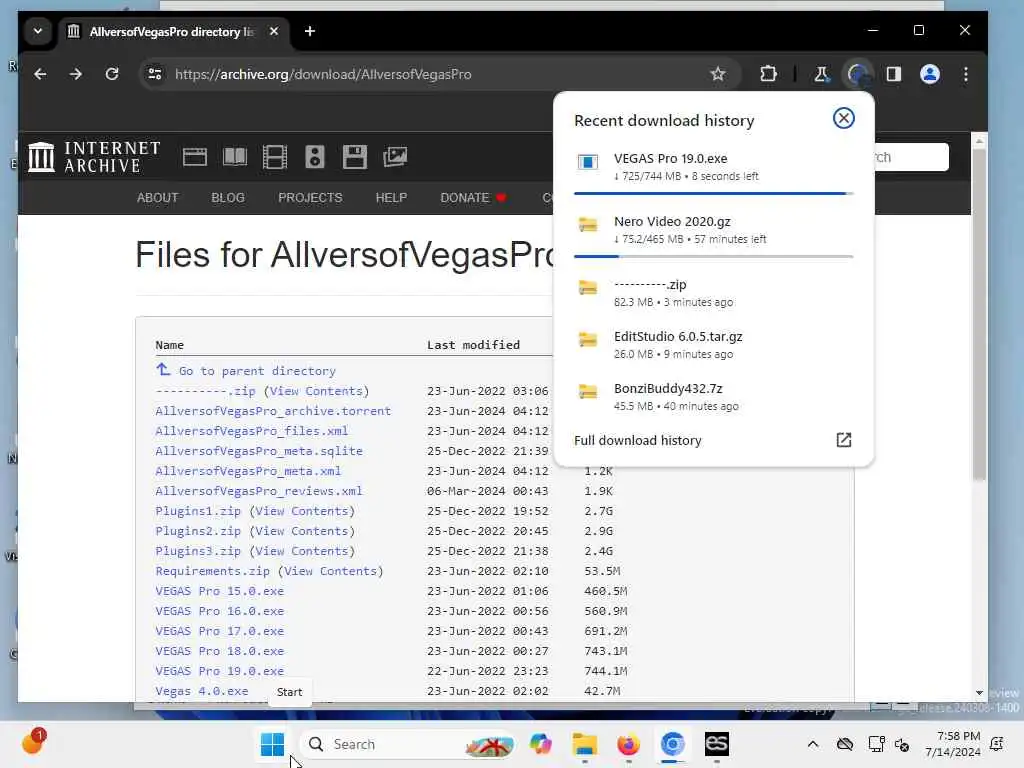Click the downloads progress icon in toolbar
The width and height of the screenshot is (1024, 768).
click(x=858, y=74)
